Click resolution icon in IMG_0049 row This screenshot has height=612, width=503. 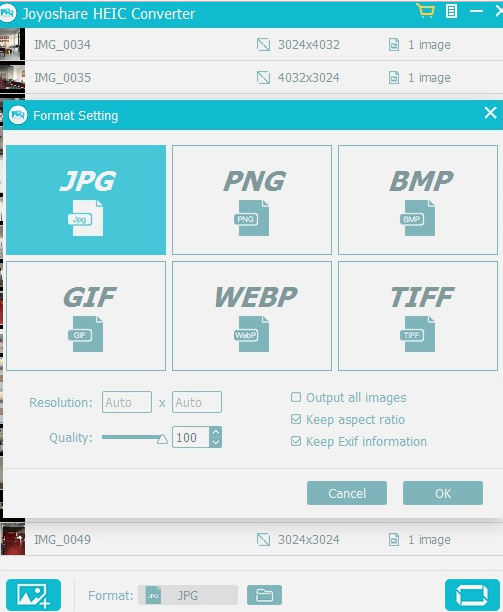[263, 539]
